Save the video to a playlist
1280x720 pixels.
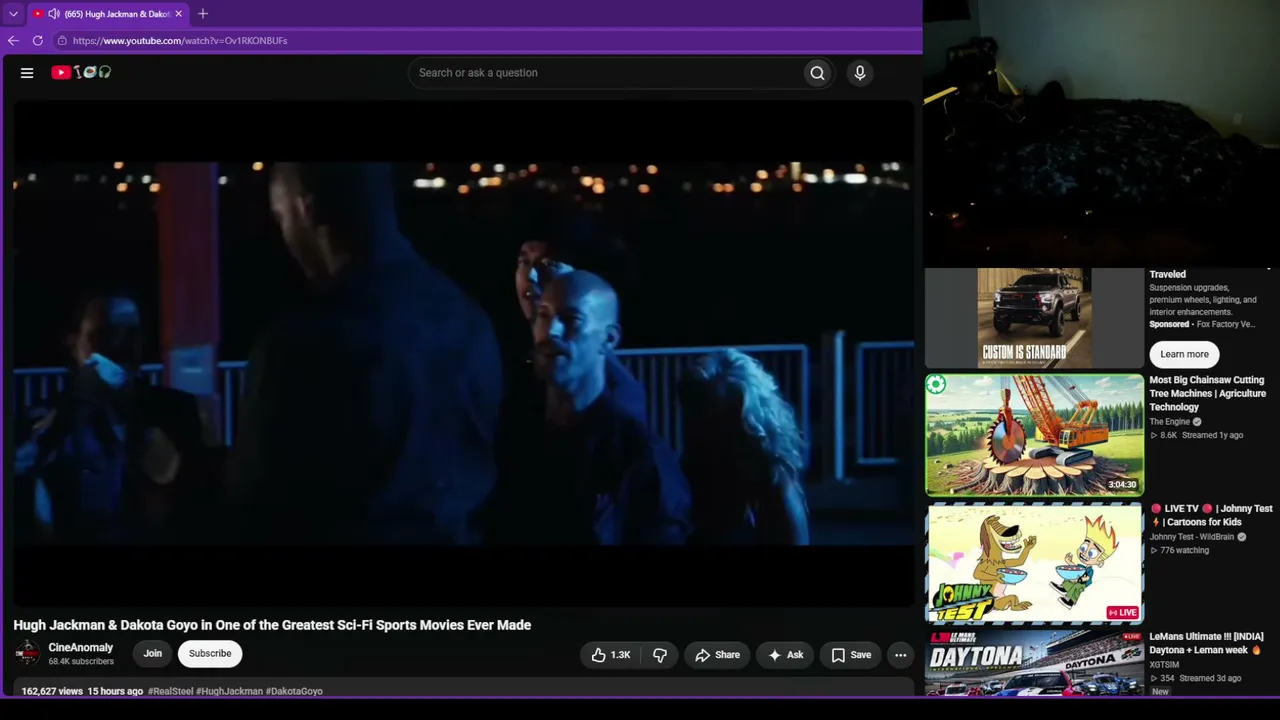850,654
